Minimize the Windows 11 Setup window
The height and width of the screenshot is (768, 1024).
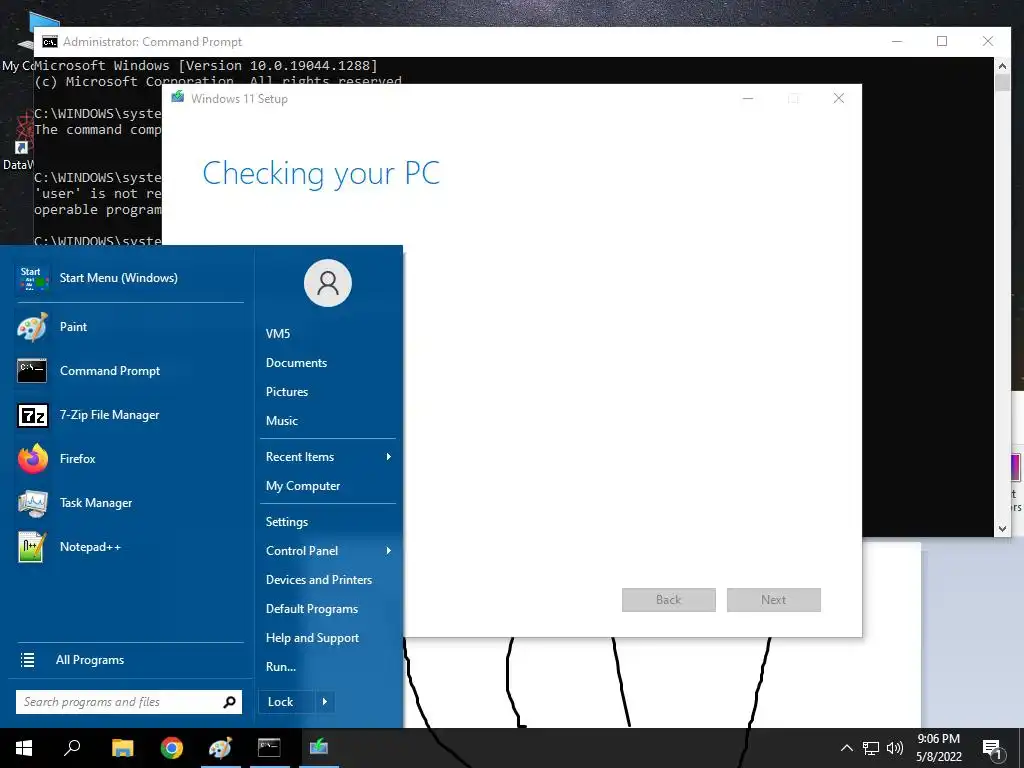(748, 98)
